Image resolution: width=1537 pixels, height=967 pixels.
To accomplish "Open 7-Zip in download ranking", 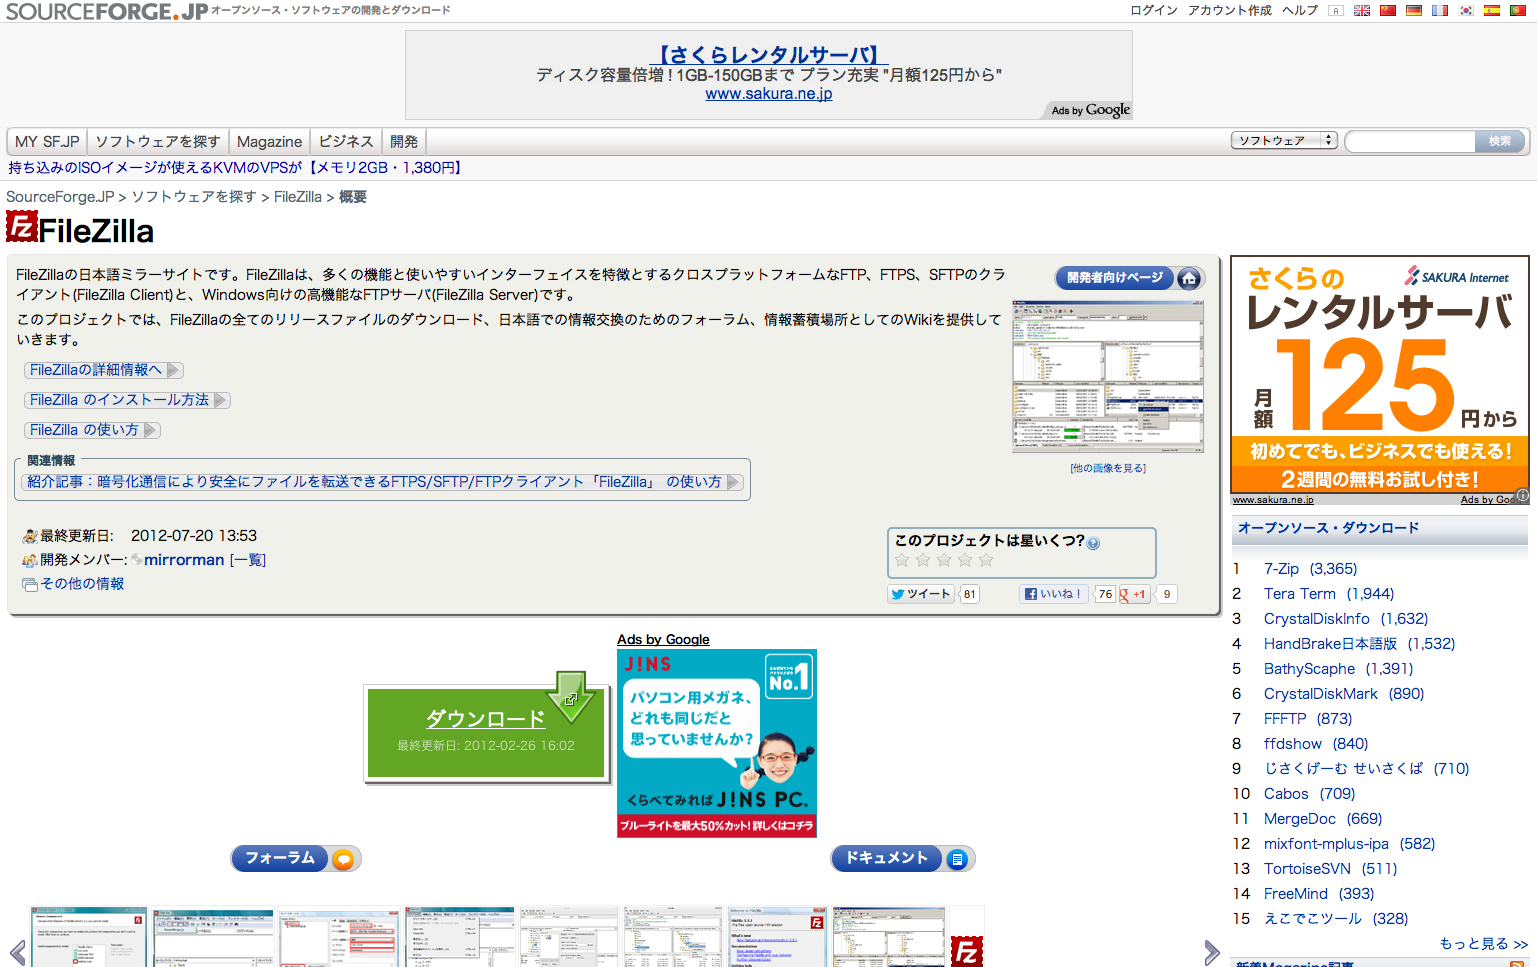I will [1281, 569].
